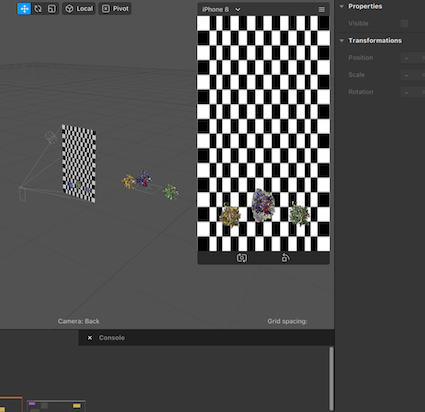The width and height of the screenshot is (425, 412).
Task: Toggle Local coordinate space
Action: click(x=79, y=9)
